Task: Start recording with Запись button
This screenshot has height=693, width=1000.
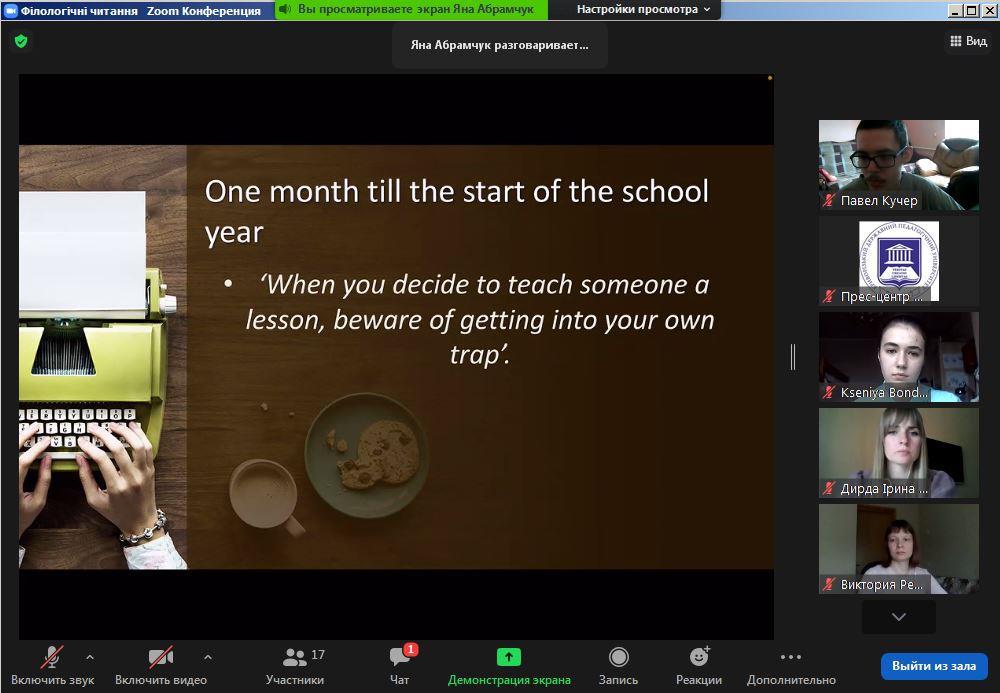Action: click(x=618, y=665)
